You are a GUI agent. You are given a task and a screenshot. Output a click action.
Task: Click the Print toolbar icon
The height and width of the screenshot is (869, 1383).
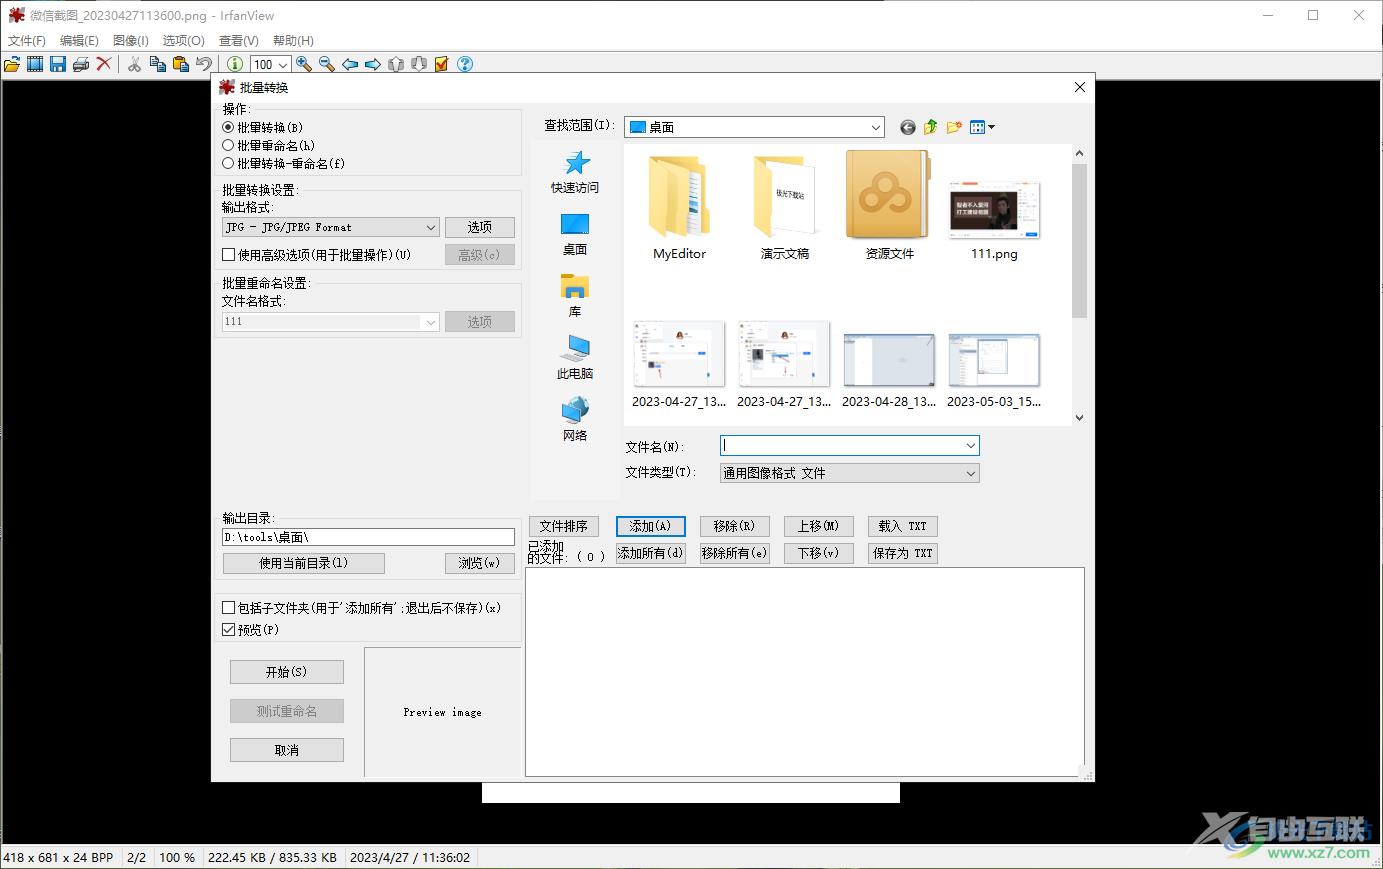81,64
